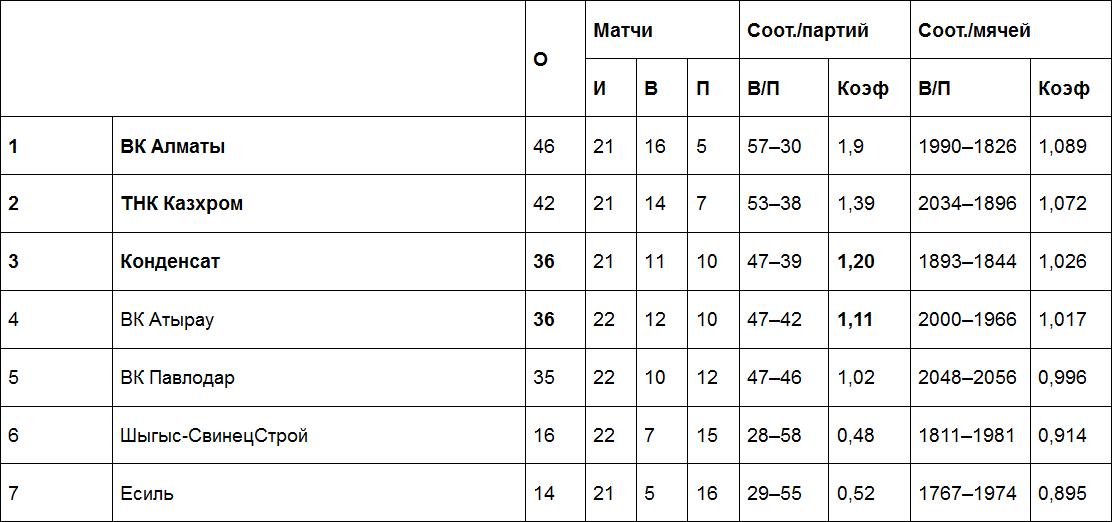Click the Соот./мячей header
This screenshot has width=1112, height=522.
(975, 30)
